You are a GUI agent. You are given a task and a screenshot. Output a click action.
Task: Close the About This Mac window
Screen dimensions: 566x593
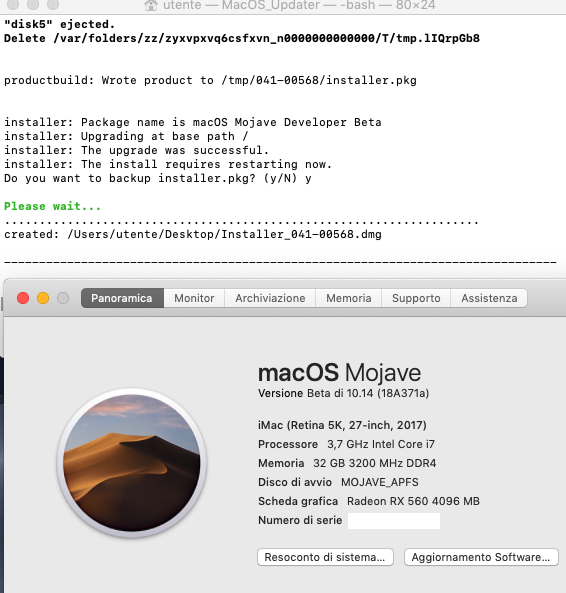(x=23, y=298)
